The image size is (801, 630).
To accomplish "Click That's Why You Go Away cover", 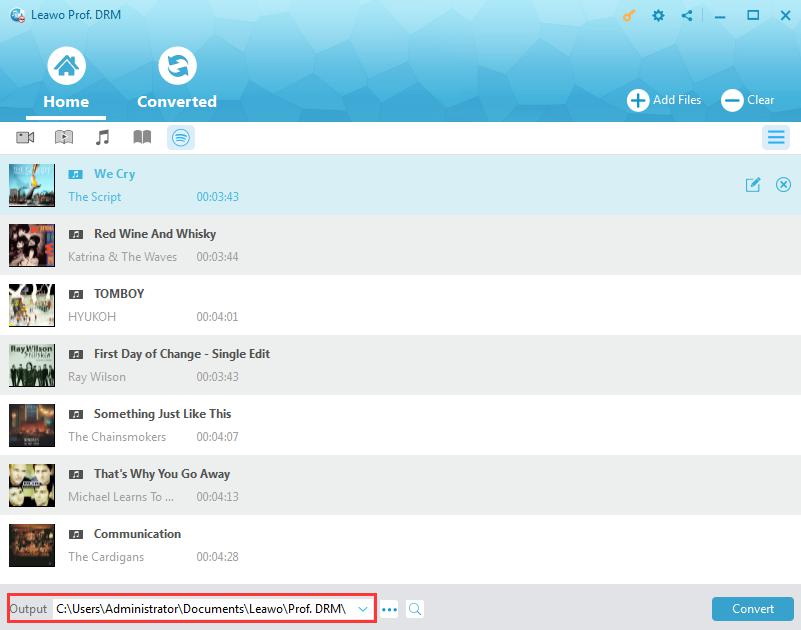I will pos(32,485).
